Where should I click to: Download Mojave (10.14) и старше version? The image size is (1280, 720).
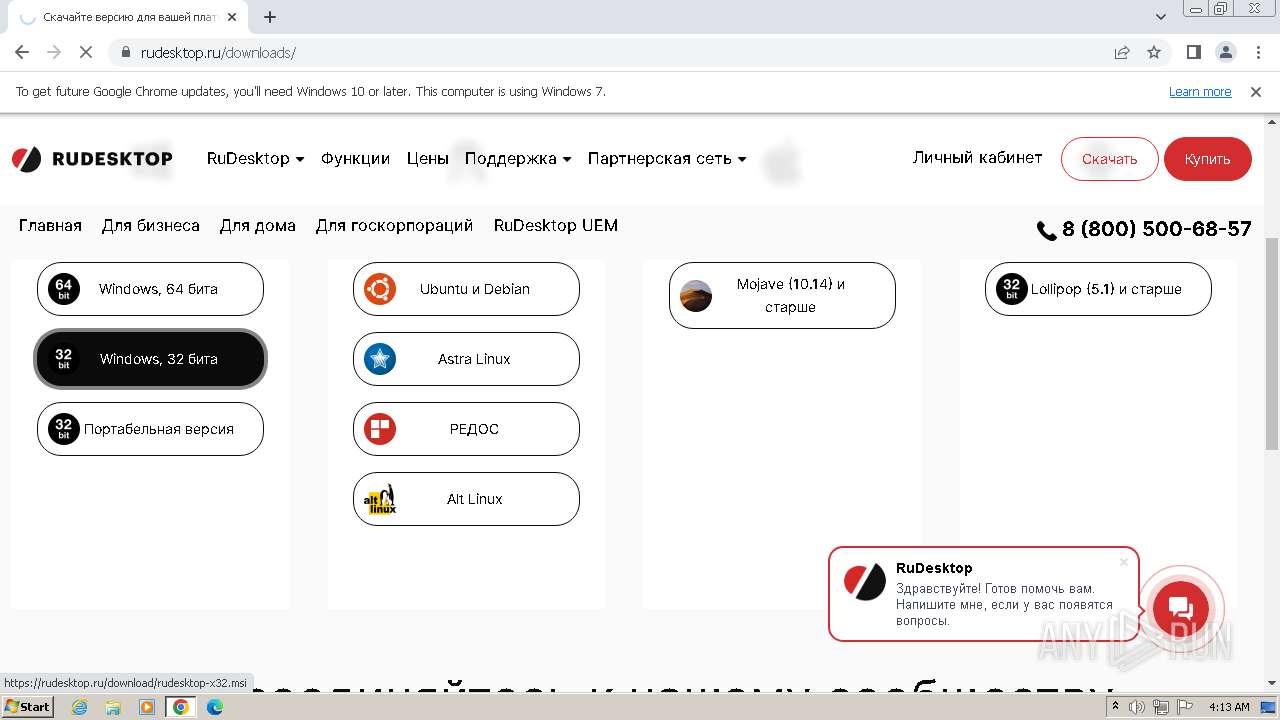pyautogui.click(x=782, y=295)
